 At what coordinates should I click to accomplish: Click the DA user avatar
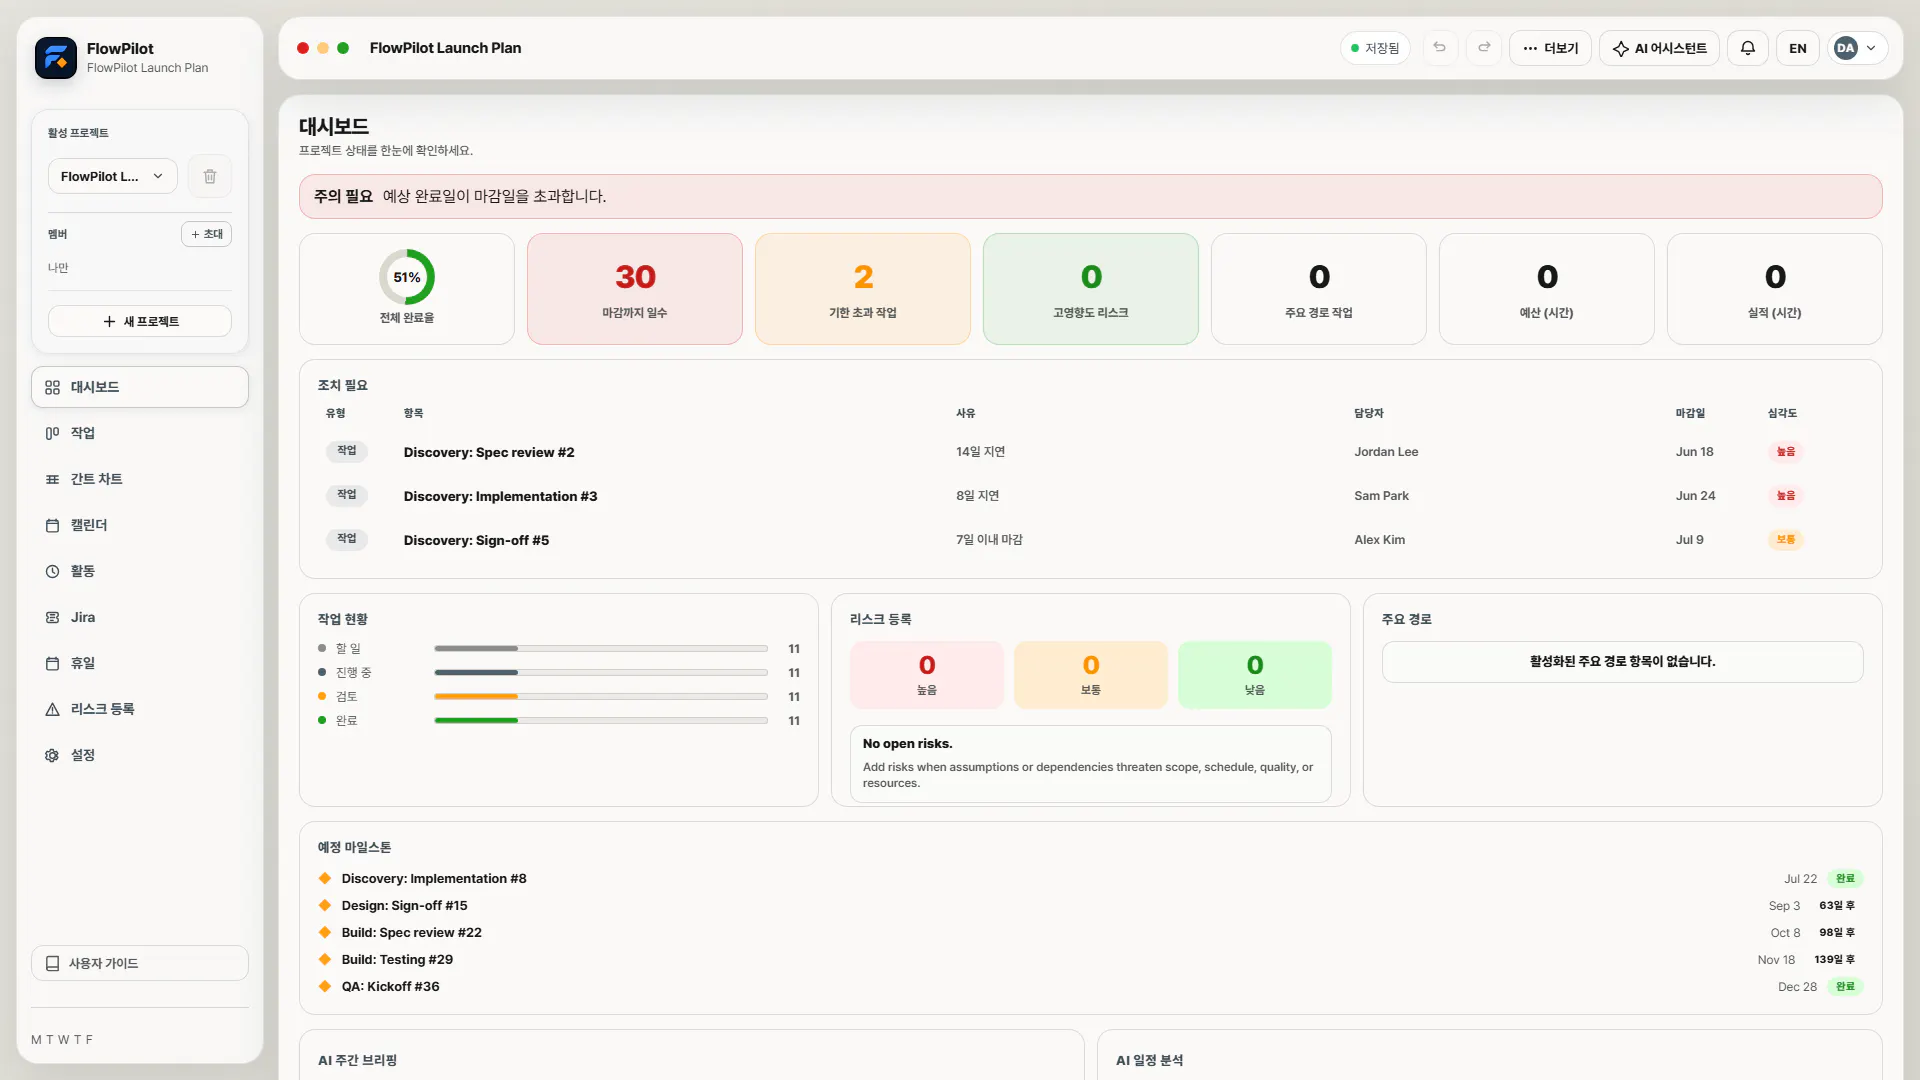pos(1846,48)
